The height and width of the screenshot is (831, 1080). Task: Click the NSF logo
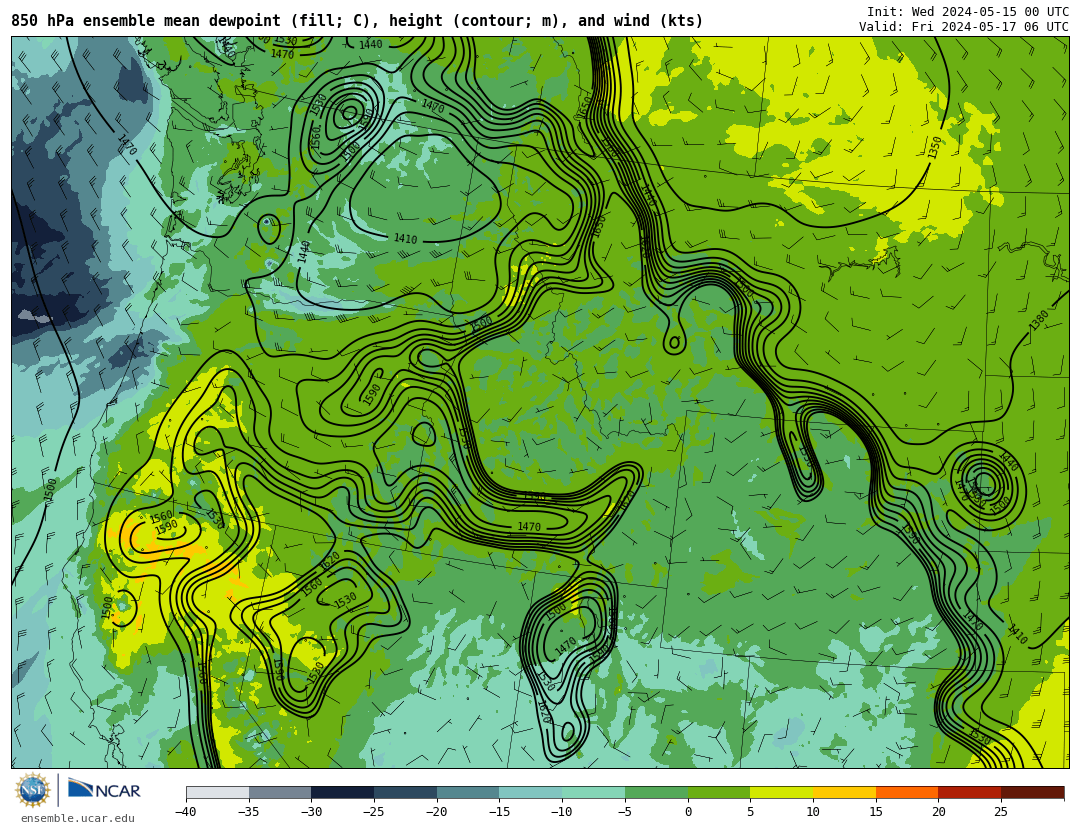(33, 790)
